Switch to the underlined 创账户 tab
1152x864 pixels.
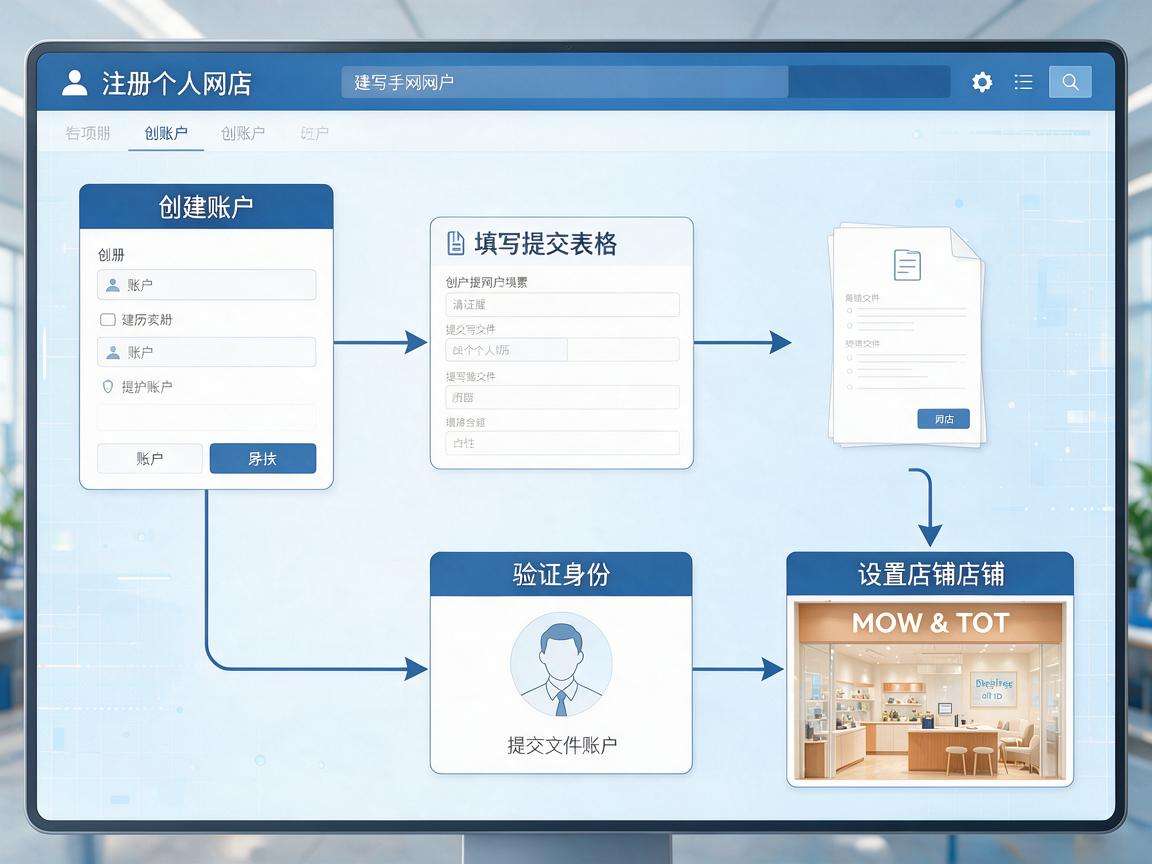(x=166, y=133)
